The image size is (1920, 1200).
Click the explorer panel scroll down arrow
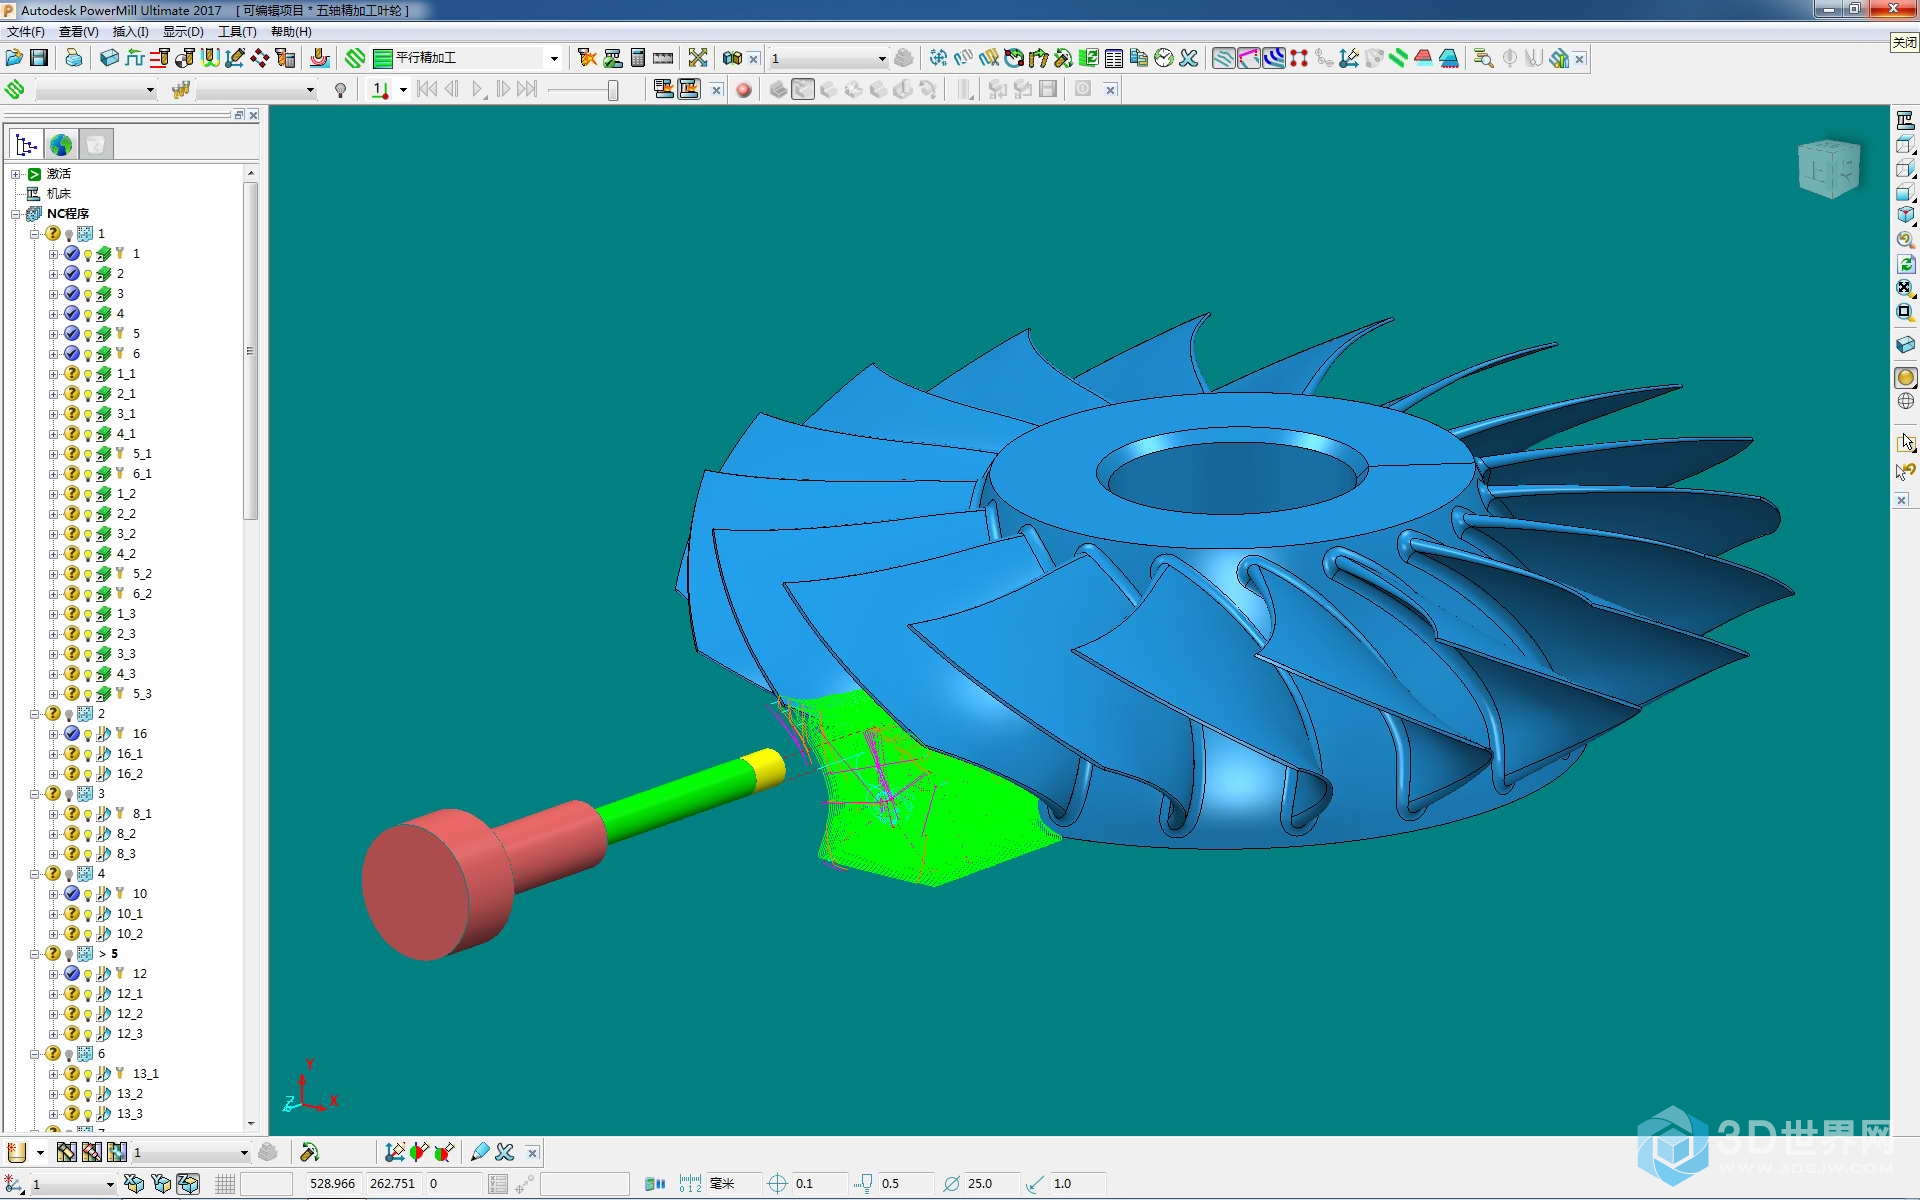(251, 1124)
